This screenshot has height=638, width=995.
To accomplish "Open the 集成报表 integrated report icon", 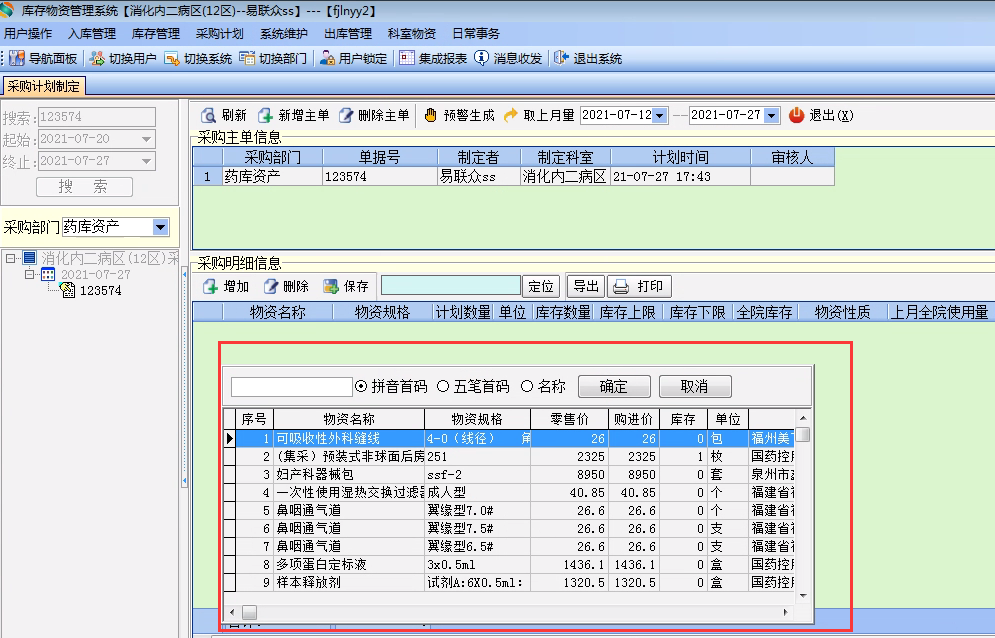I will click(407, 58).
